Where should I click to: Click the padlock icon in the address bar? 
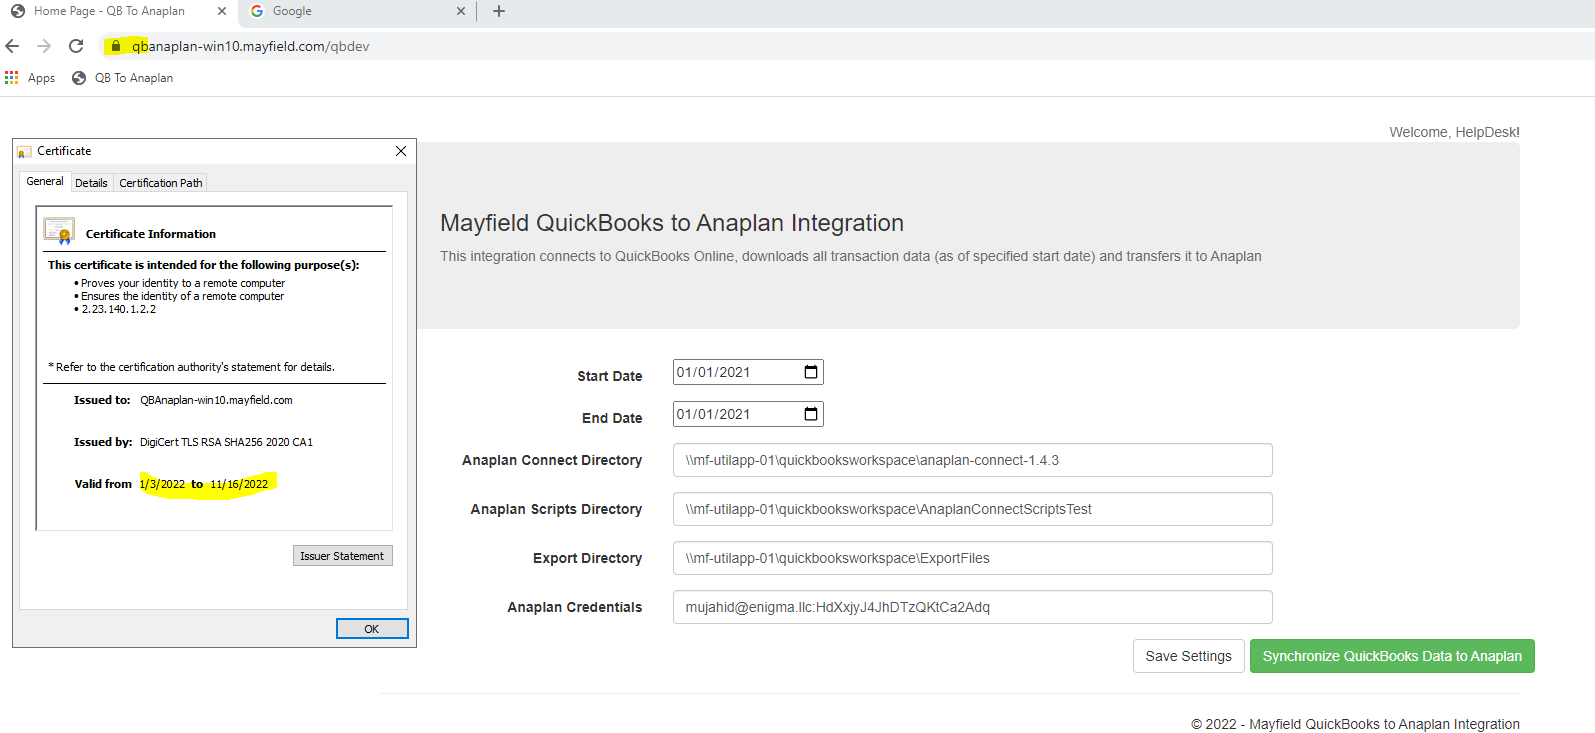click(x=116, y=46)
